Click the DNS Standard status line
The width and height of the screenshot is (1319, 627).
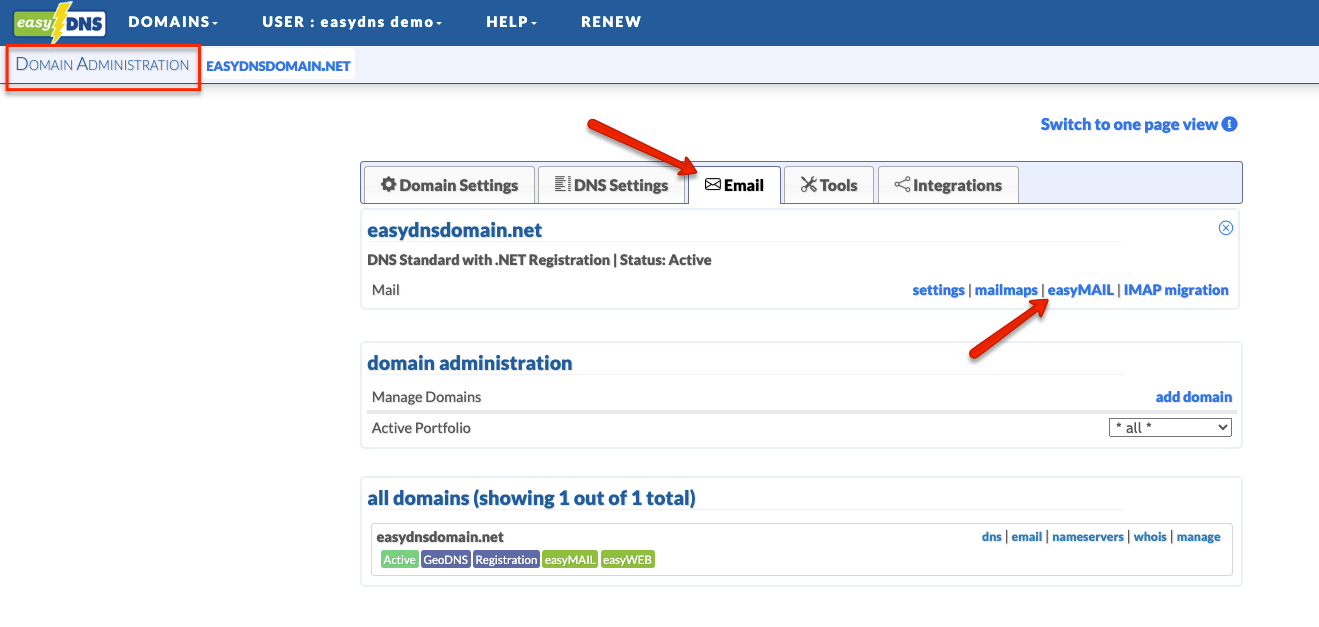(540, 260)
